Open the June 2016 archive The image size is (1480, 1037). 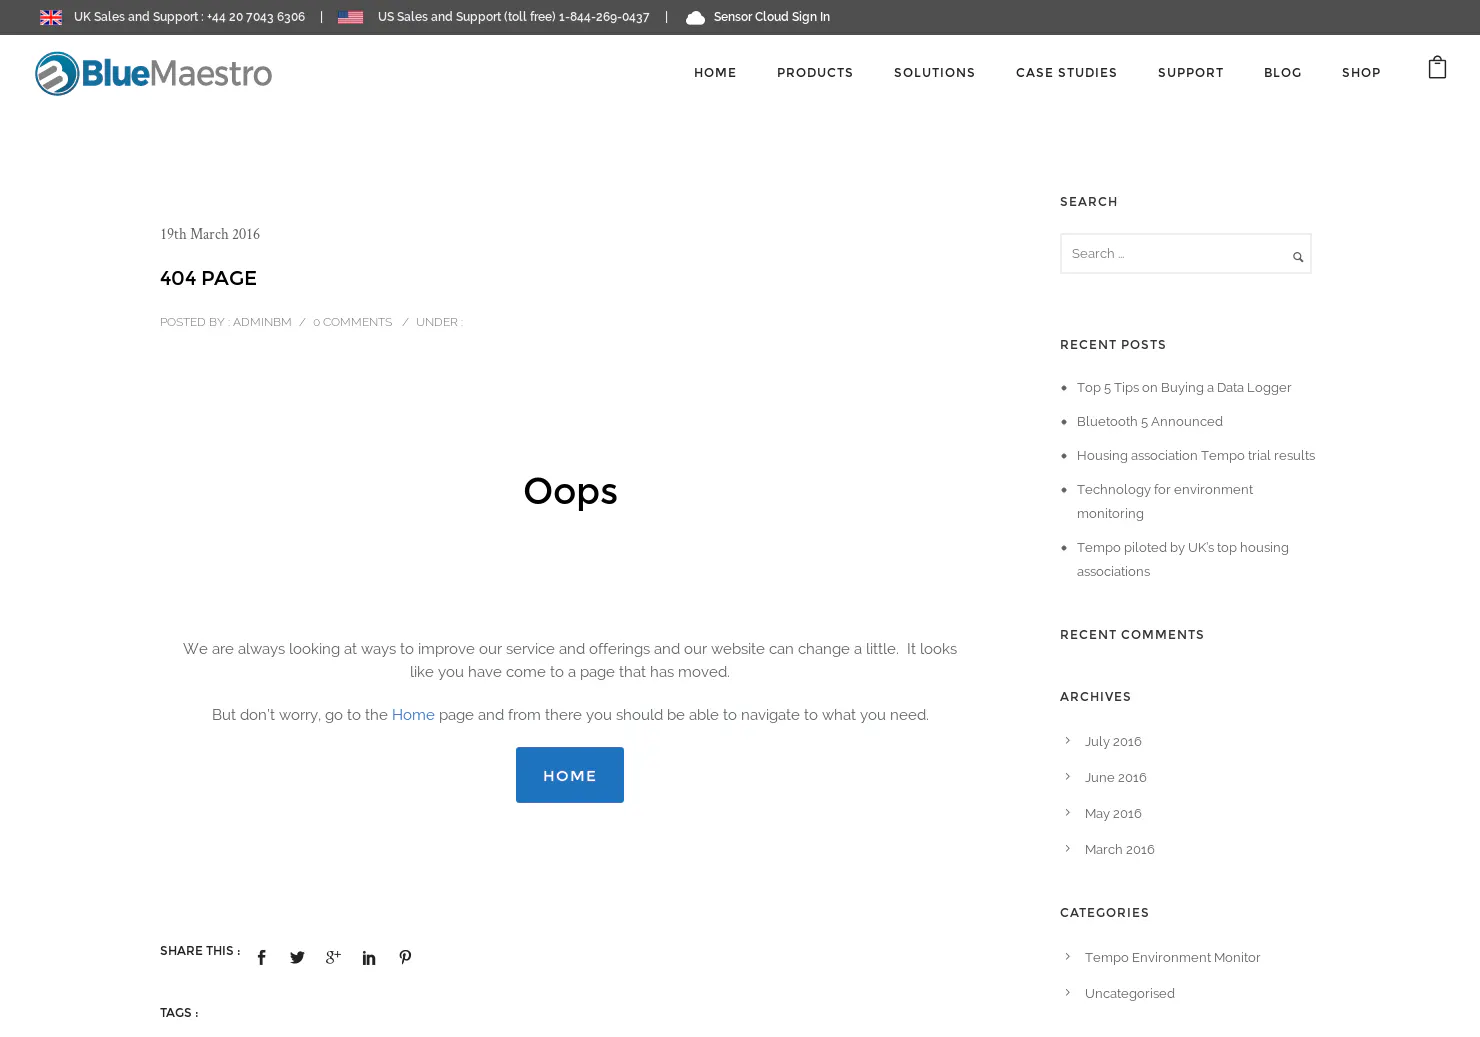(x=1116, y=778)
